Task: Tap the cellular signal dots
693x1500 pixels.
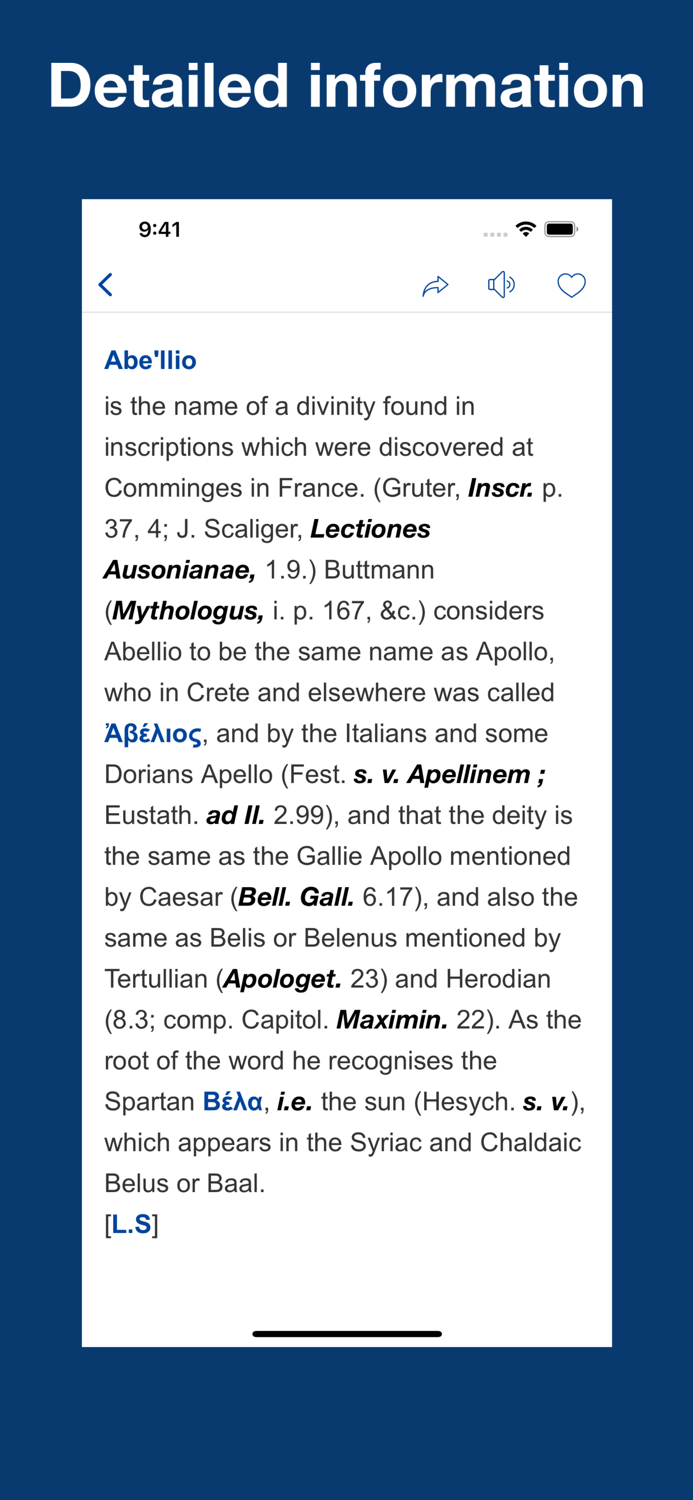Action: coord(494,231)
